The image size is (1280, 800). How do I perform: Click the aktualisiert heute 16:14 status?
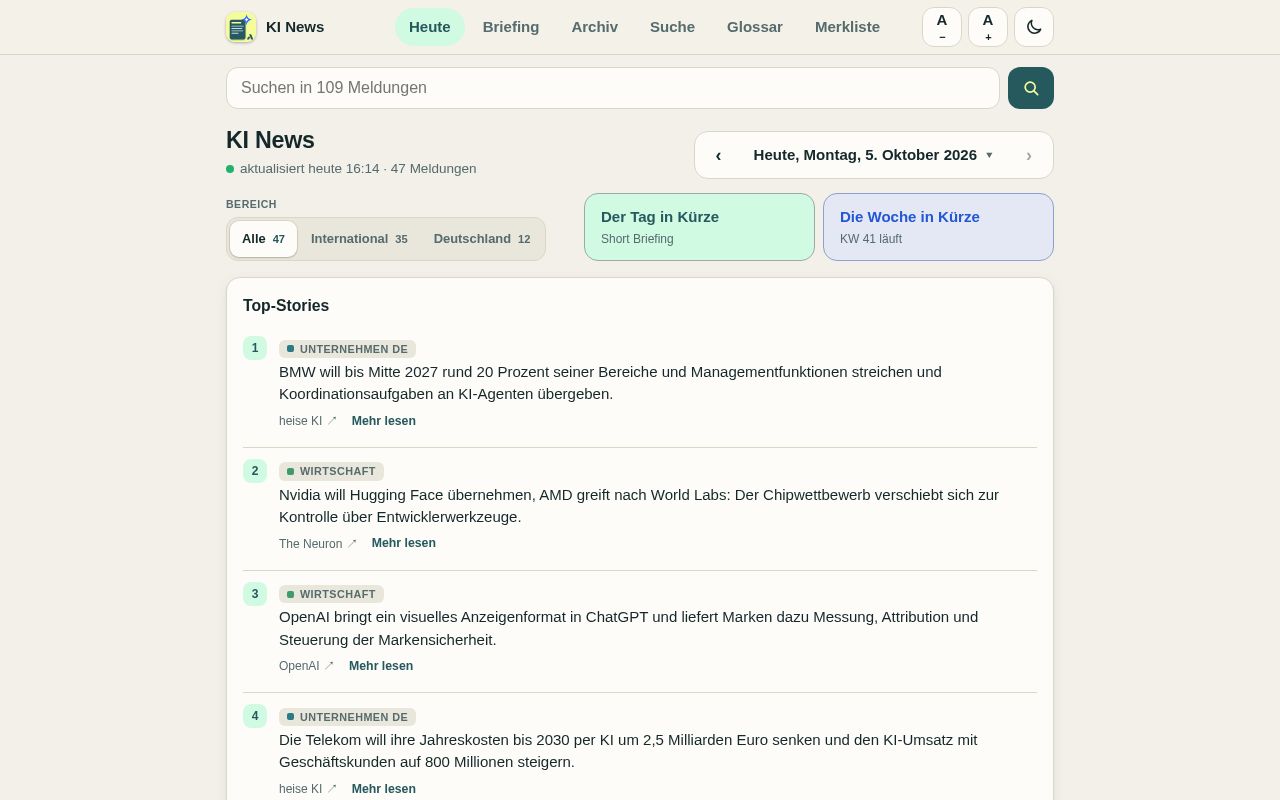[351, 169]
